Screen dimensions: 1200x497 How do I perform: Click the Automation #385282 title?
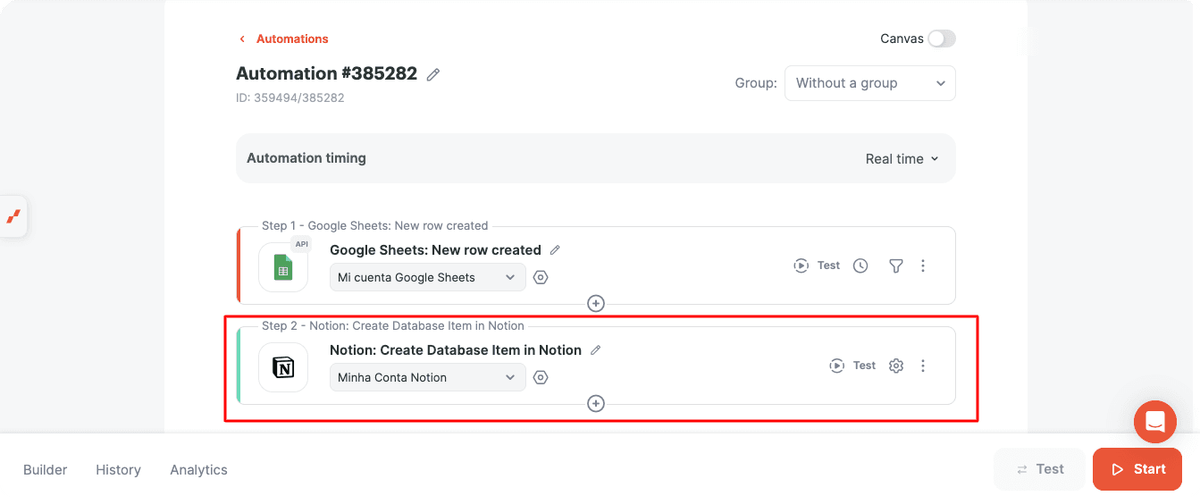click(326, 74)
